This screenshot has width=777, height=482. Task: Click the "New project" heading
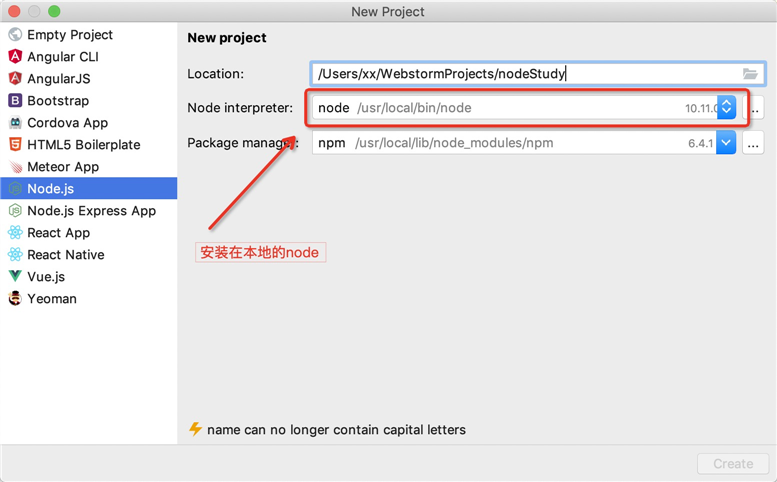(x=227, y=38)
